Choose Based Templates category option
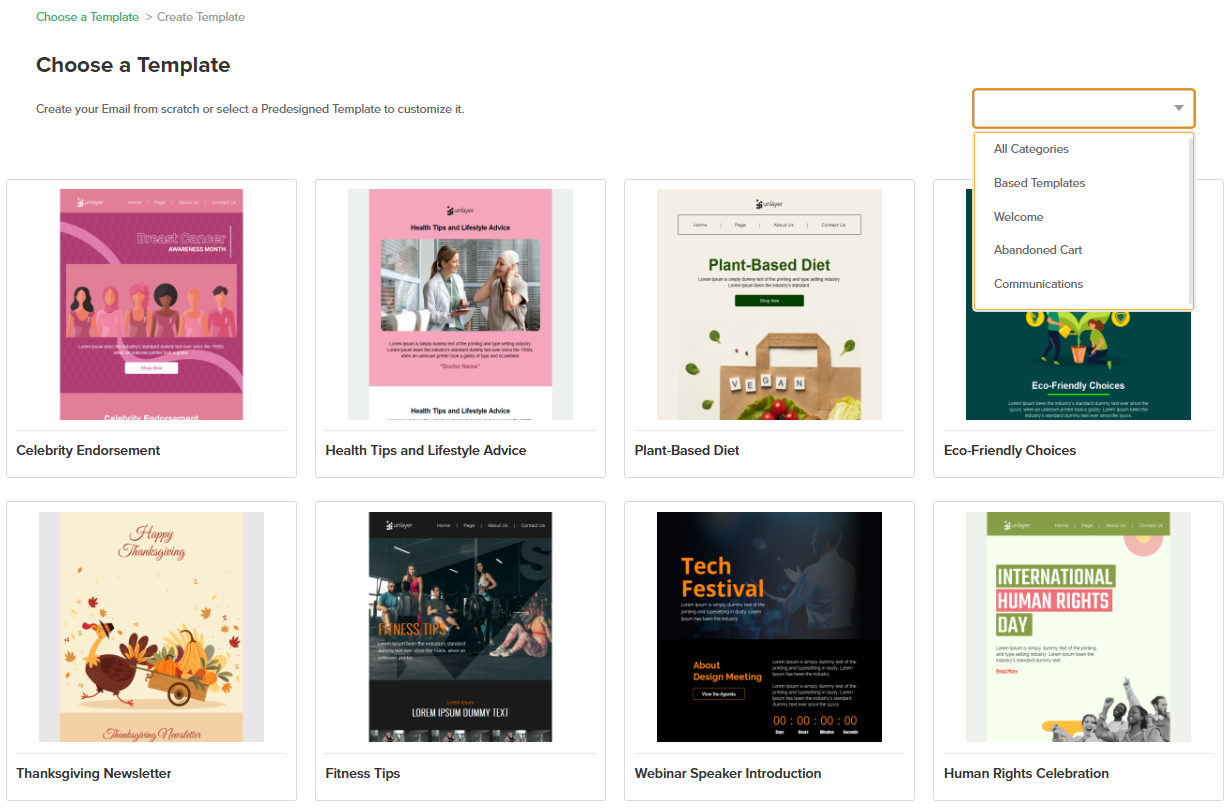This screenshot has width=1231, height=812. click(x=1039, y=183)
